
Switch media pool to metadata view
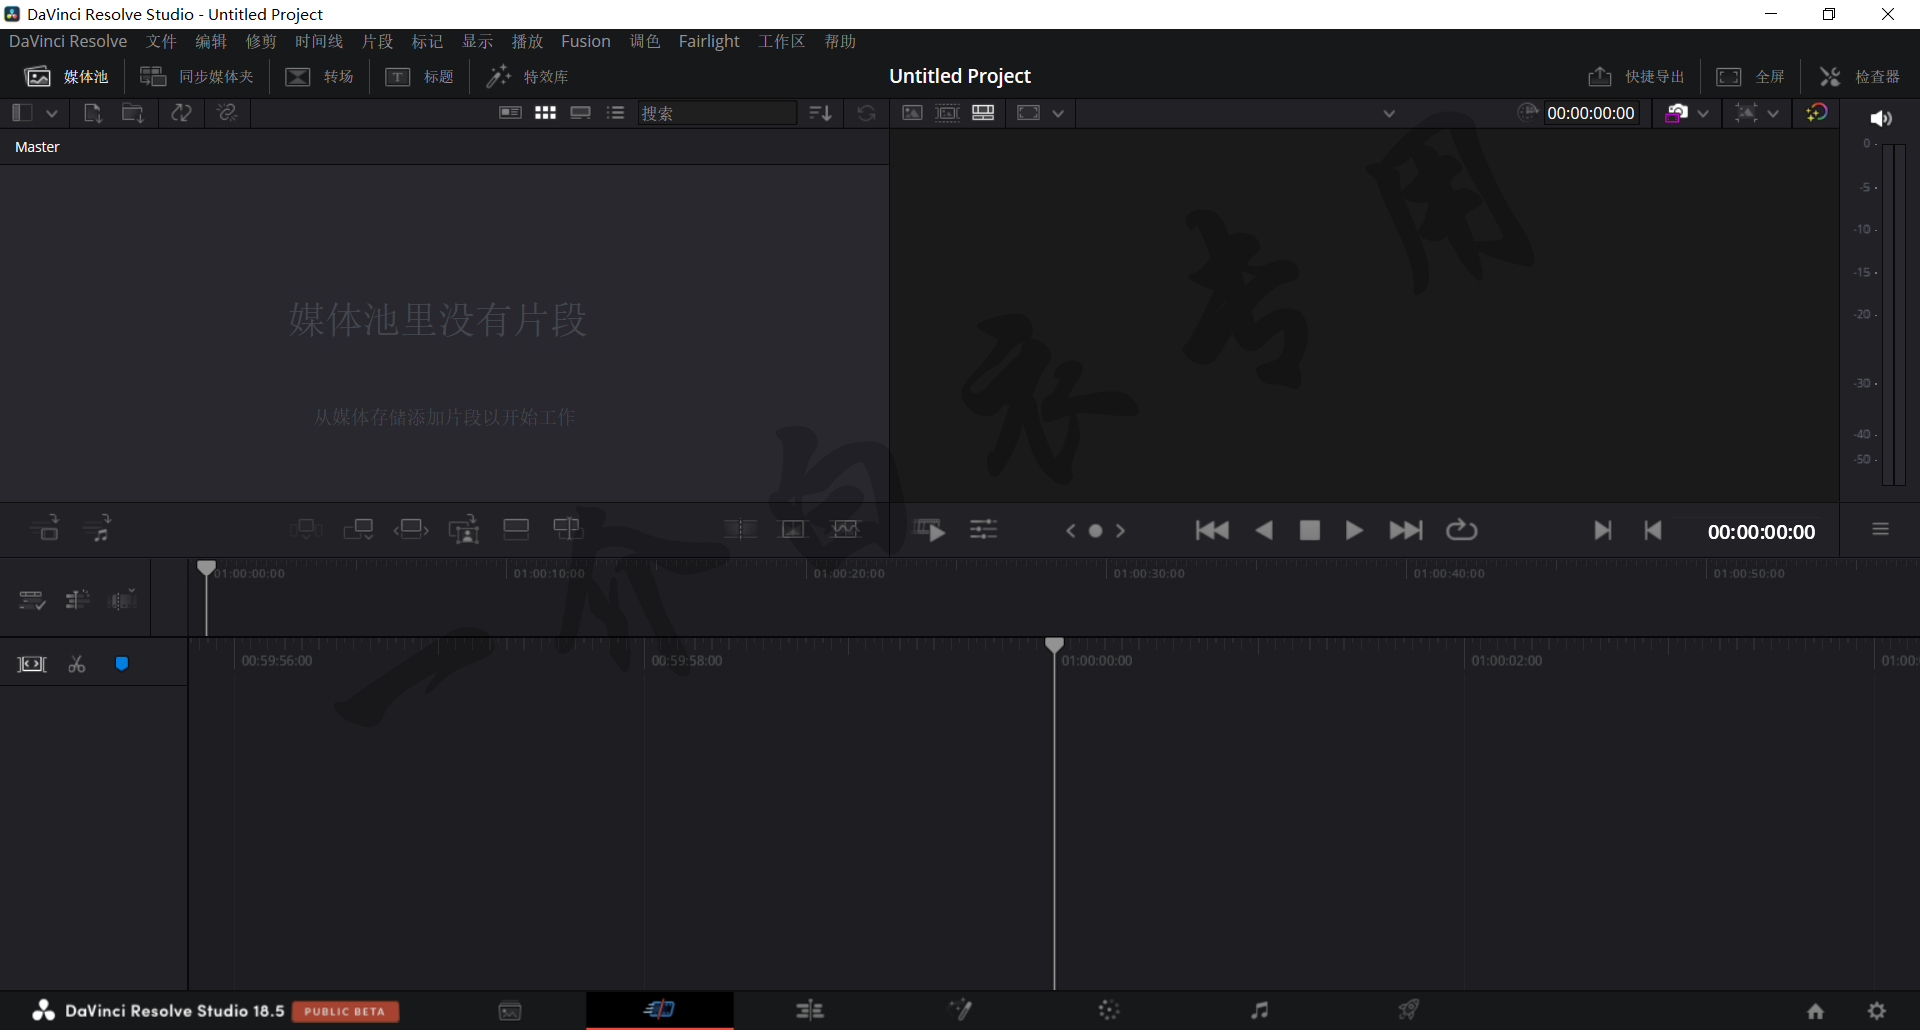click(x=510, y=113)
